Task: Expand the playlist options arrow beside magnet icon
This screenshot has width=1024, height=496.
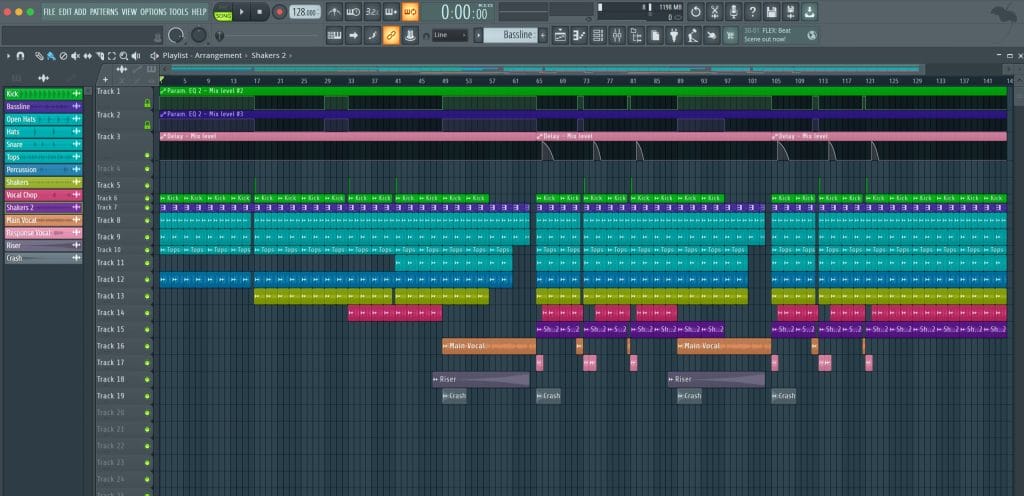Action: (9, 55)
